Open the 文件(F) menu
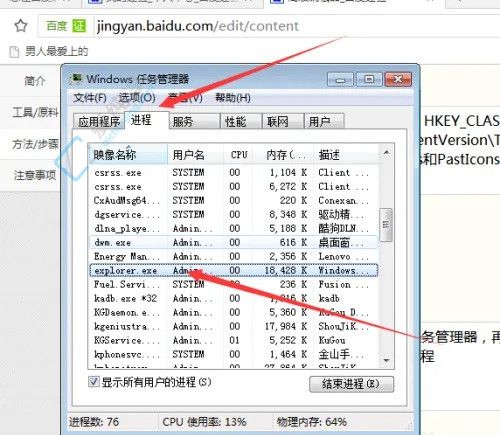The width and height of the screenshot is (500, 435). (90, 98)
